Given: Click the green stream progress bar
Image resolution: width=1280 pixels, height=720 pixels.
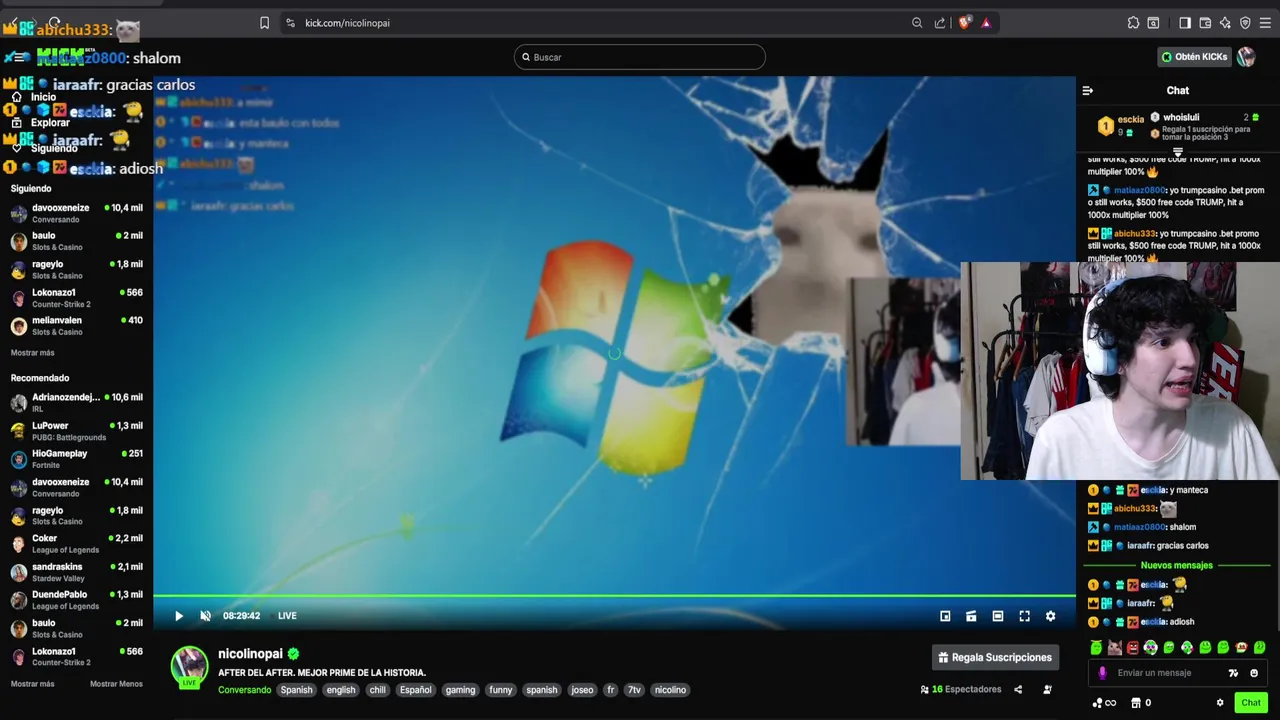Looking at the screenshot, I should [x=614, y=596].
